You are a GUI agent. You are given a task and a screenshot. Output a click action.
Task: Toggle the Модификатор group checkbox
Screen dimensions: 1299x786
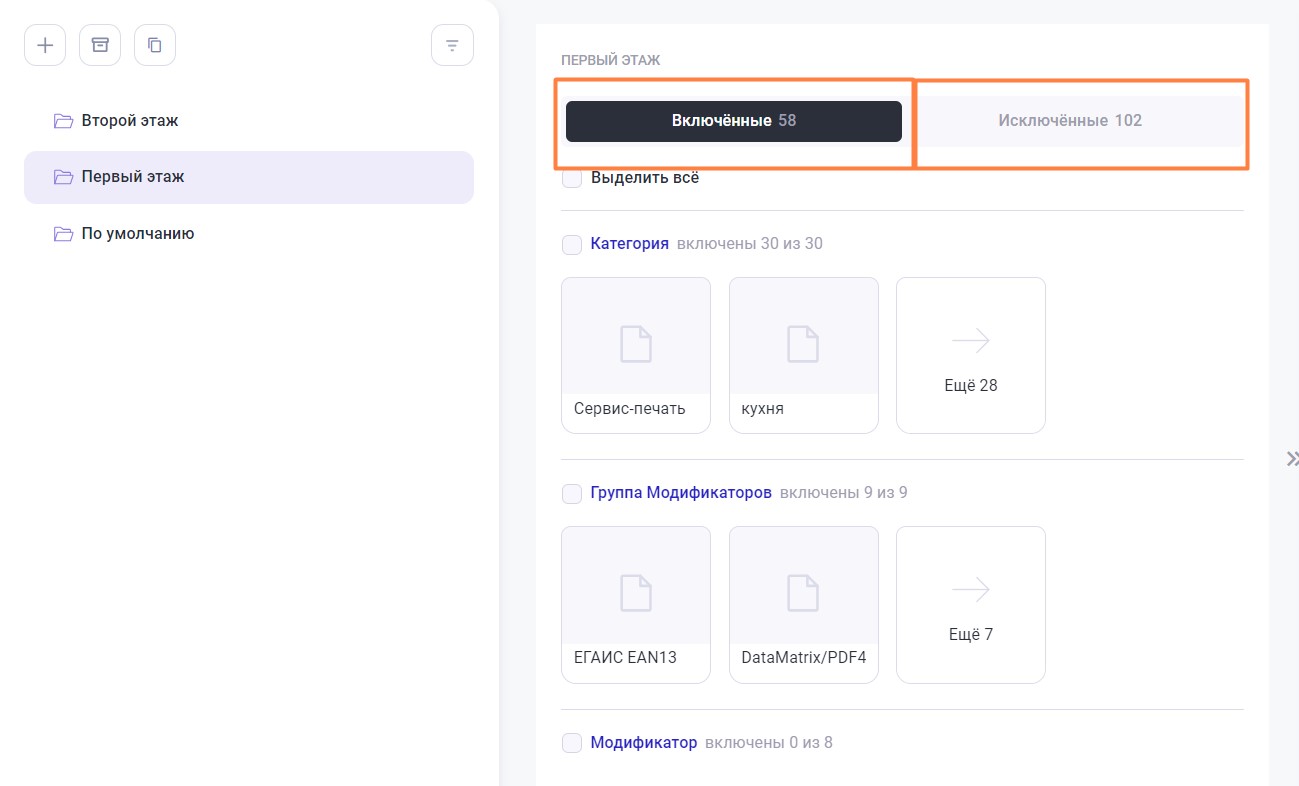tap(572, 743)
